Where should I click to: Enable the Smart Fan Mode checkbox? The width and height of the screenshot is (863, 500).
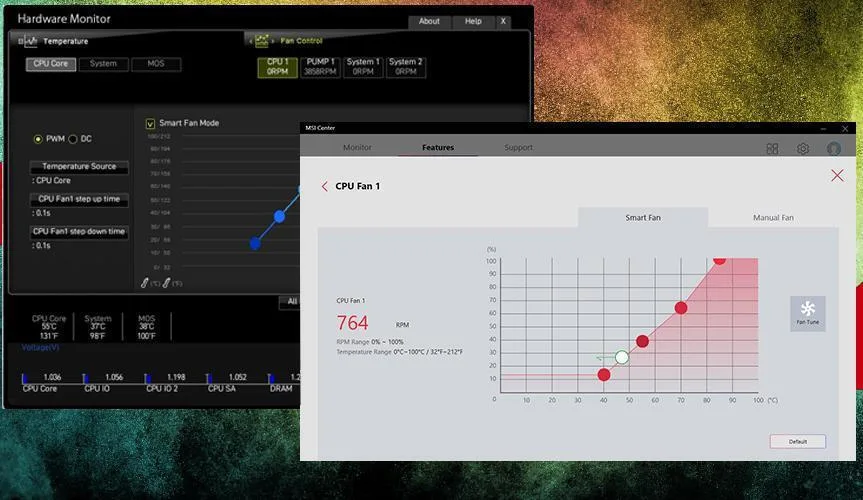(x=151, y=123)
